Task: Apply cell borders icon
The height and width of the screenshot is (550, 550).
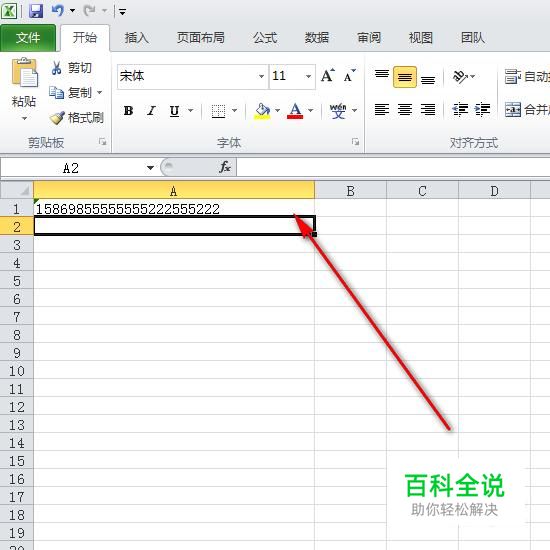Action: (218, 111)
